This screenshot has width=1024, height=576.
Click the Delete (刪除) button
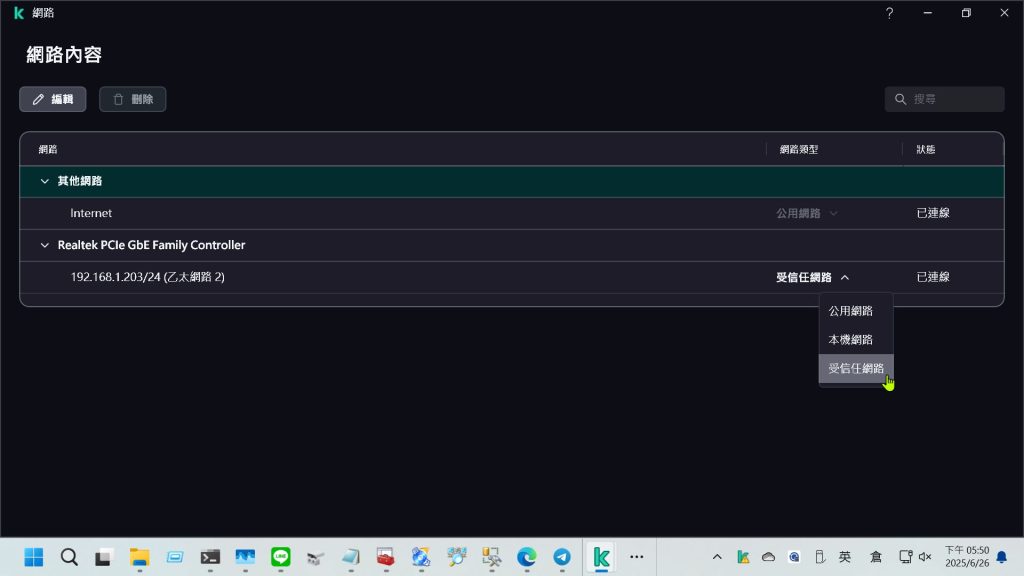tap(132, 99)
